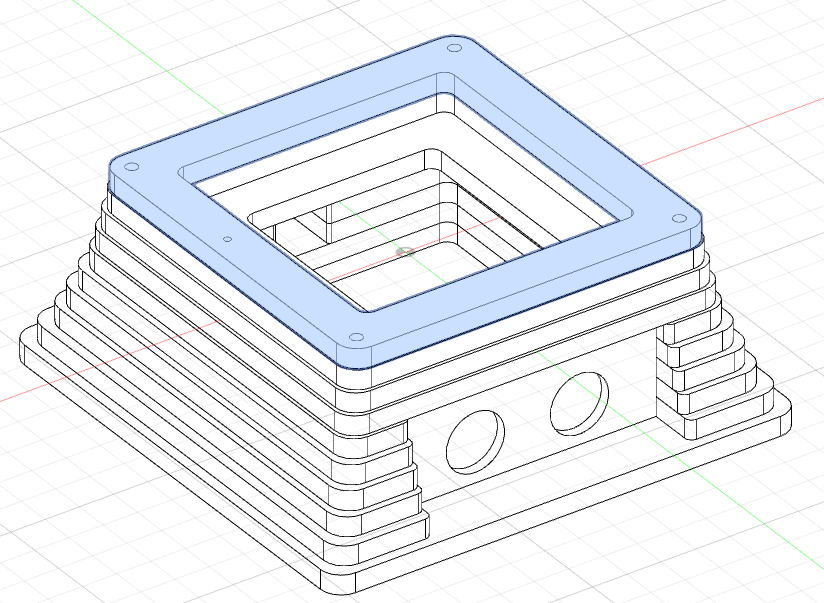
Task: Select the small rectangular slot inside the cavity
Action: click(x=322, y=220)
